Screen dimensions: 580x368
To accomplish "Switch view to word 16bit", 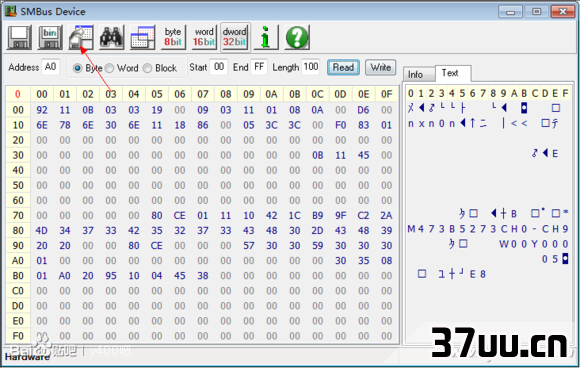I will pos(204,37).
